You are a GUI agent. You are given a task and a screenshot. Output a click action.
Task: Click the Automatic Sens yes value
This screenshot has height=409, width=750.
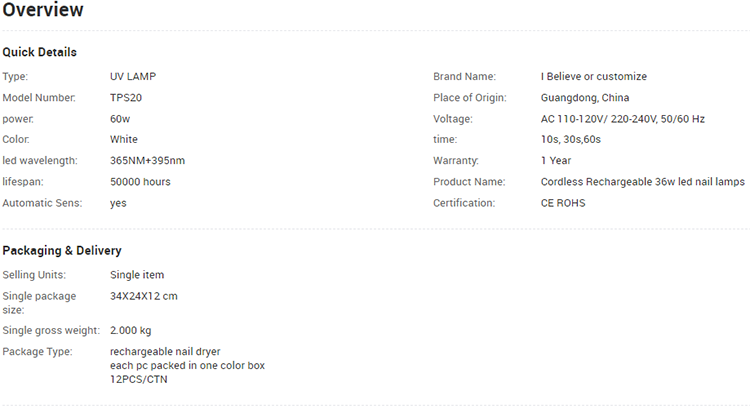click(118, 203)
